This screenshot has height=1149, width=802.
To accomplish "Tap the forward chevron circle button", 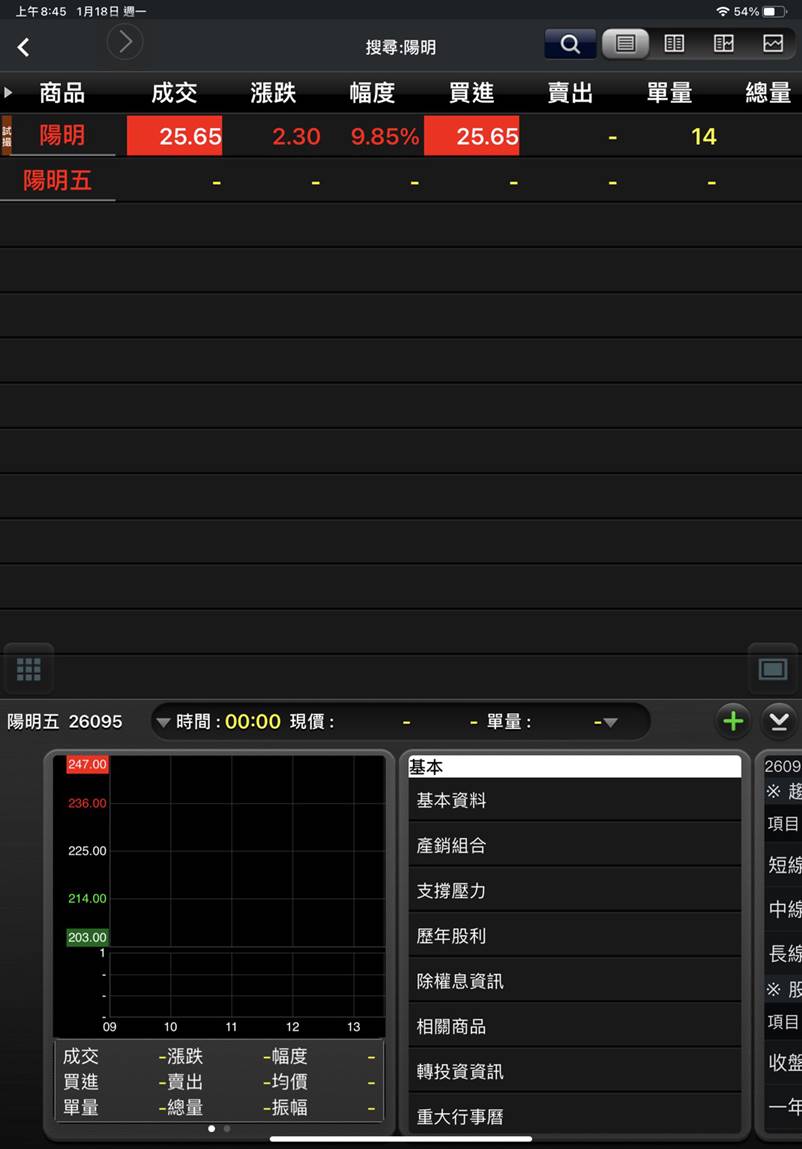I will [x=125, y=42].
